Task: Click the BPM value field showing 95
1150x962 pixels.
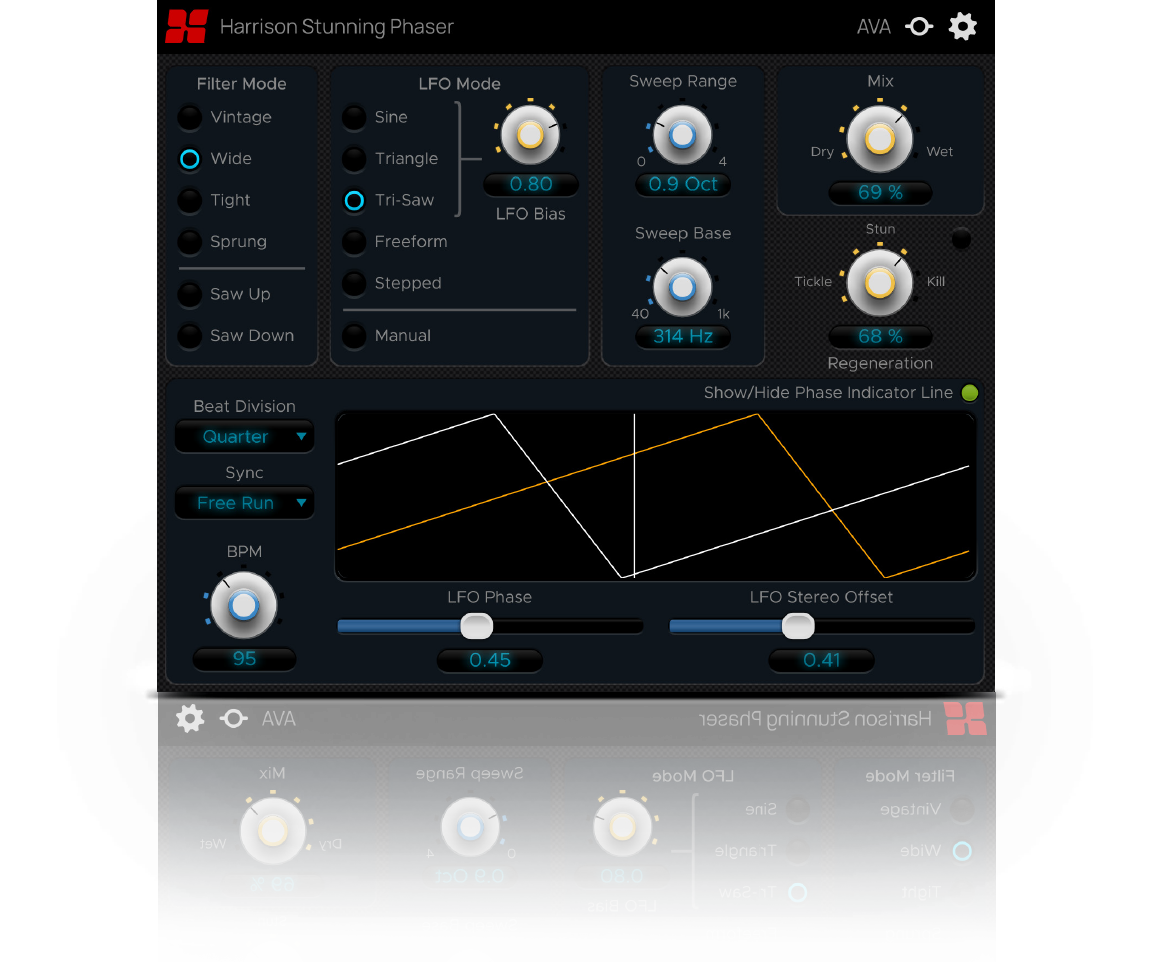Action: click(244, 659)
